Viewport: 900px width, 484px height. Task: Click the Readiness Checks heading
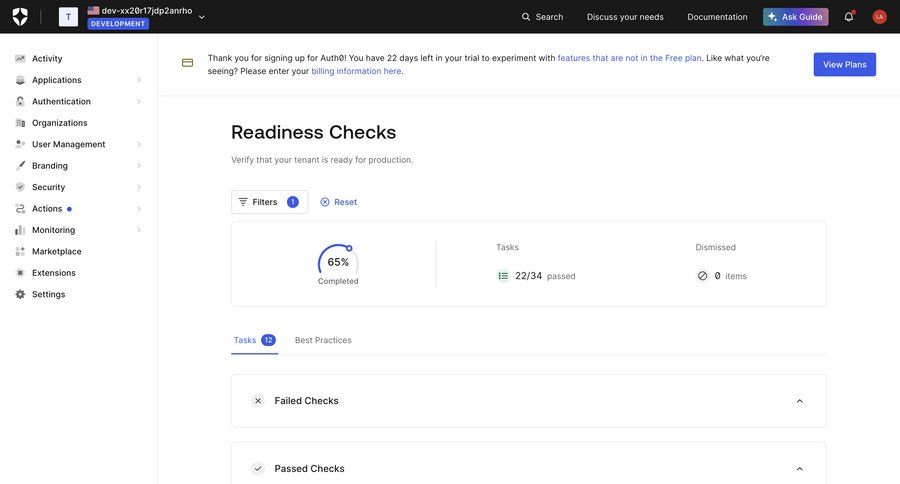click(313, 132)
